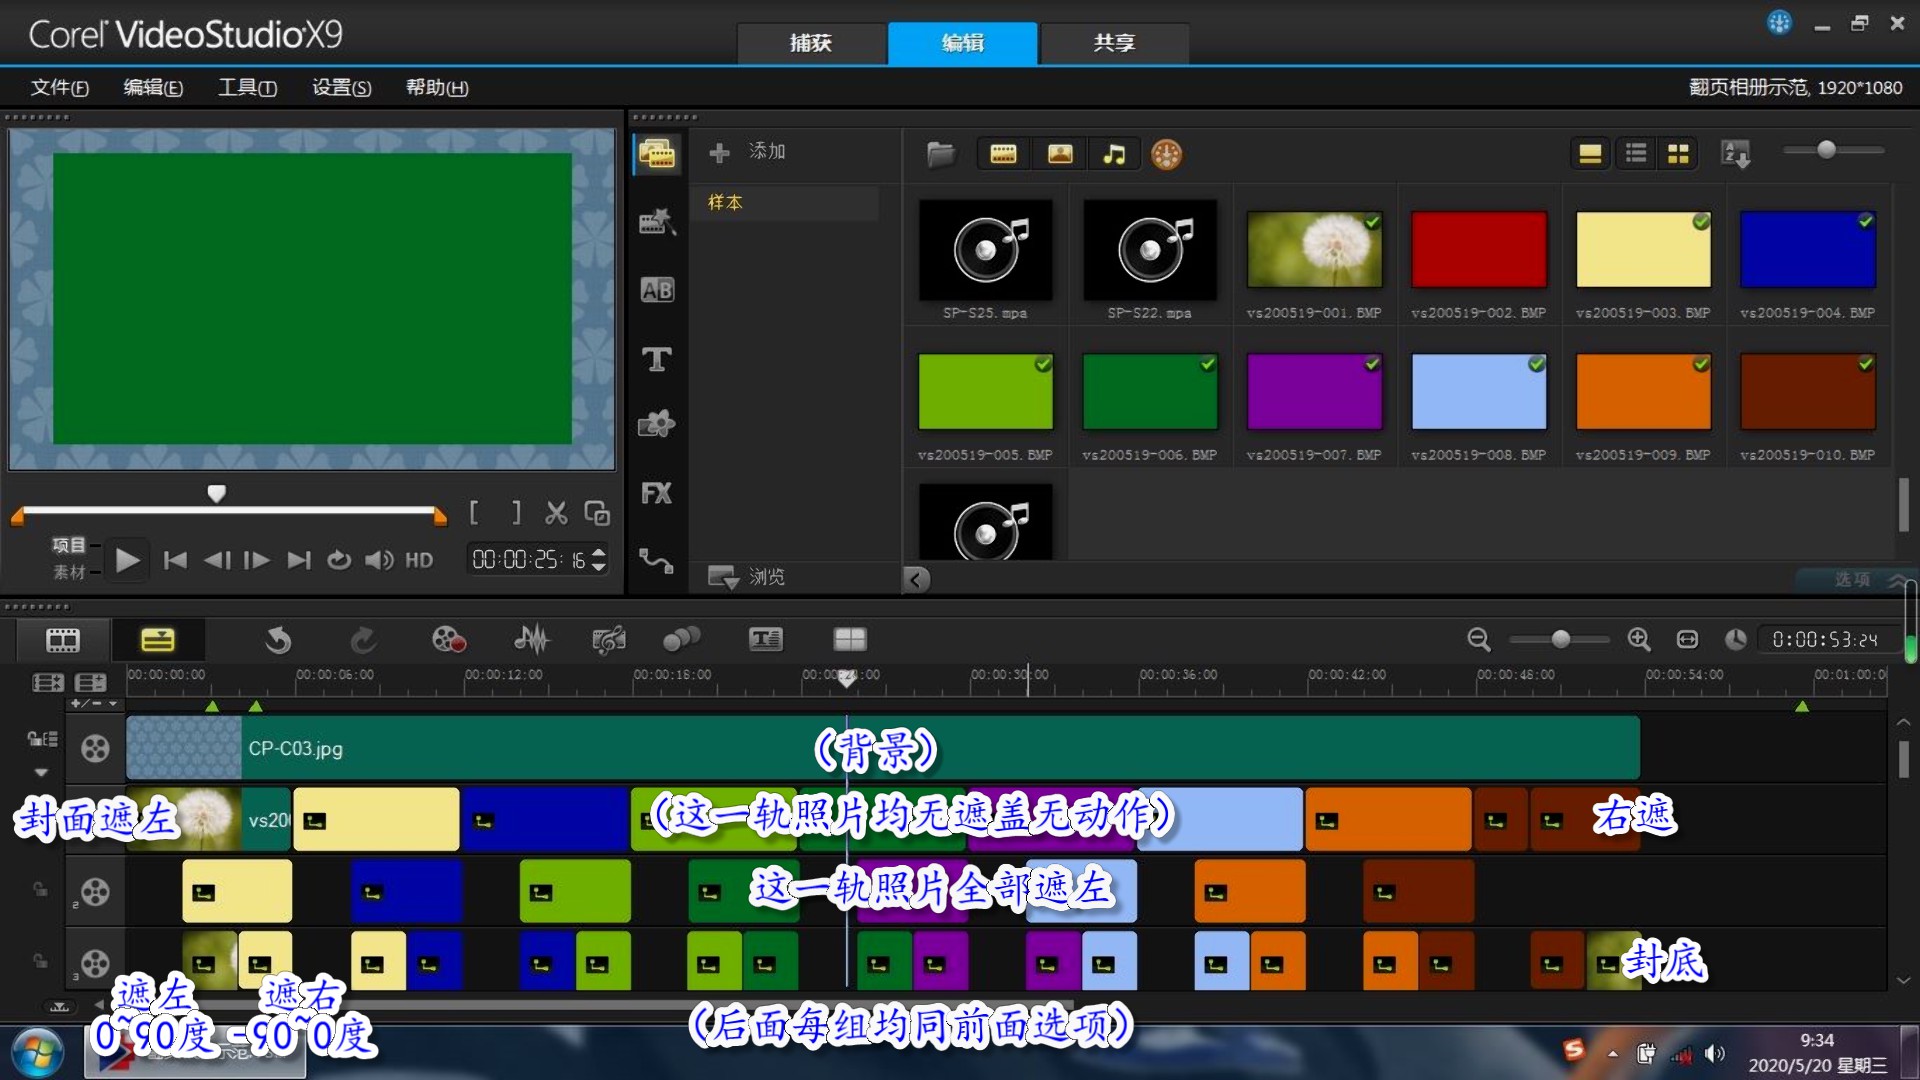This screenshot has height=1080, width=1920.
Task: Click the Split Clip scissors icon
Action: tap(556, 513)
